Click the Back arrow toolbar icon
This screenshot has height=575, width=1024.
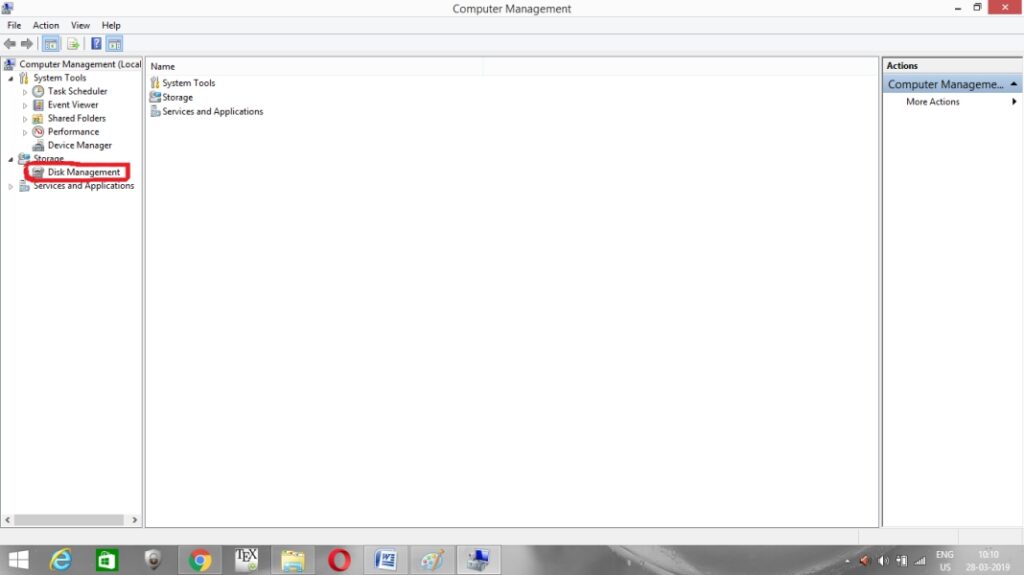pyautogui.click(x=10, y=44)
